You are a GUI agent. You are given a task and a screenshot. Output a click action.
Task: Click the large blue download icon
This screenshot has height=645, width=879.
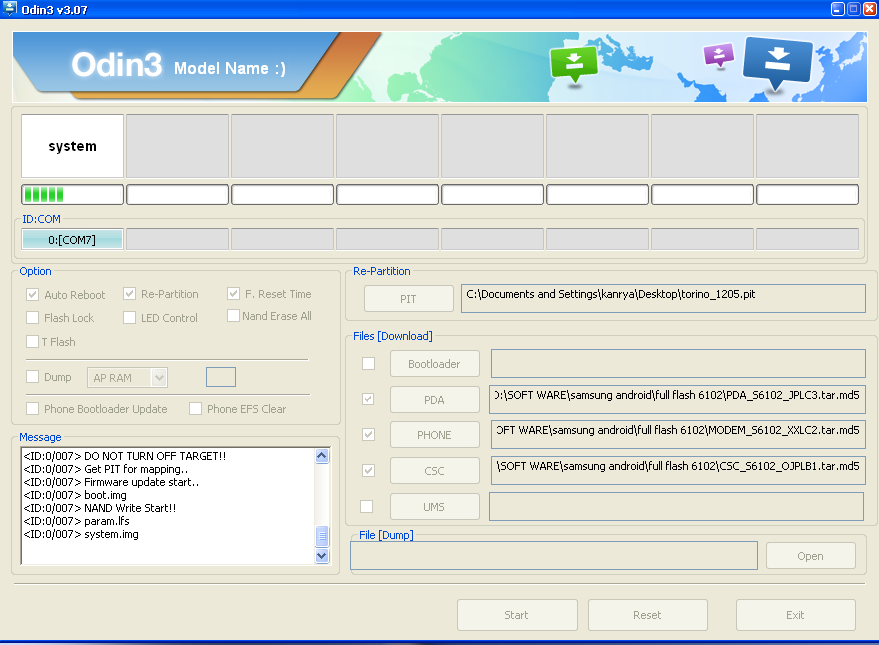coord(778,63)
